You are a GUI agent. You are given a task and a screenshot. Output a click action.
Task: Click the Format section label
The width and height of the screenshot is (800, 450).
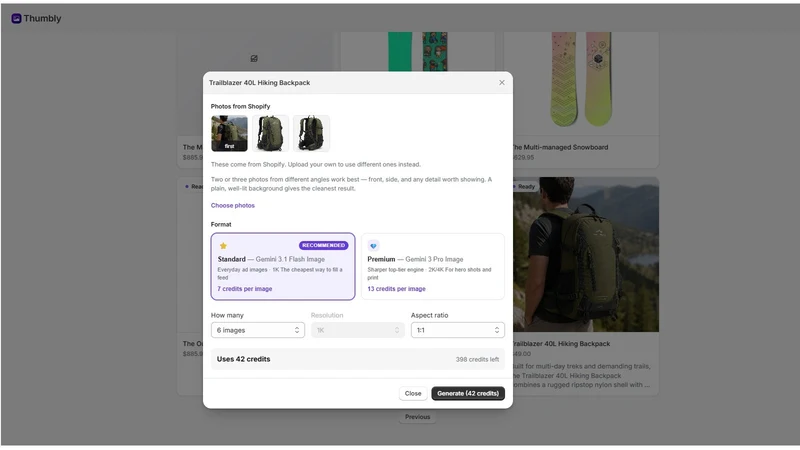tap(221, 224)
